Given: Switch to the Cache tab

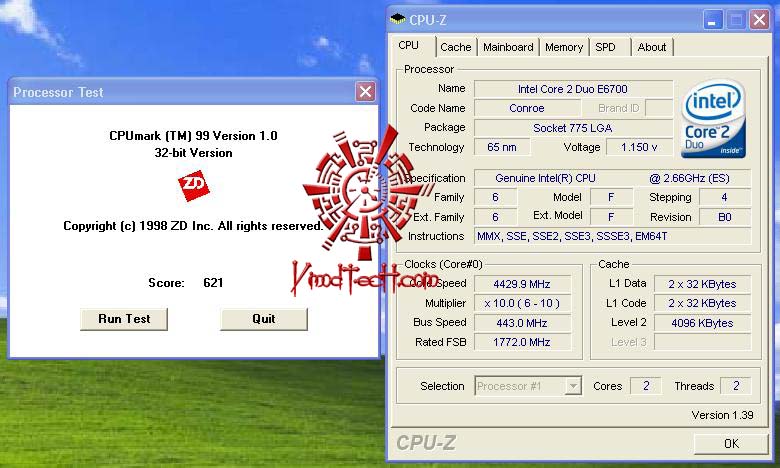Looking at the screenshot, I should coord(456,47).
